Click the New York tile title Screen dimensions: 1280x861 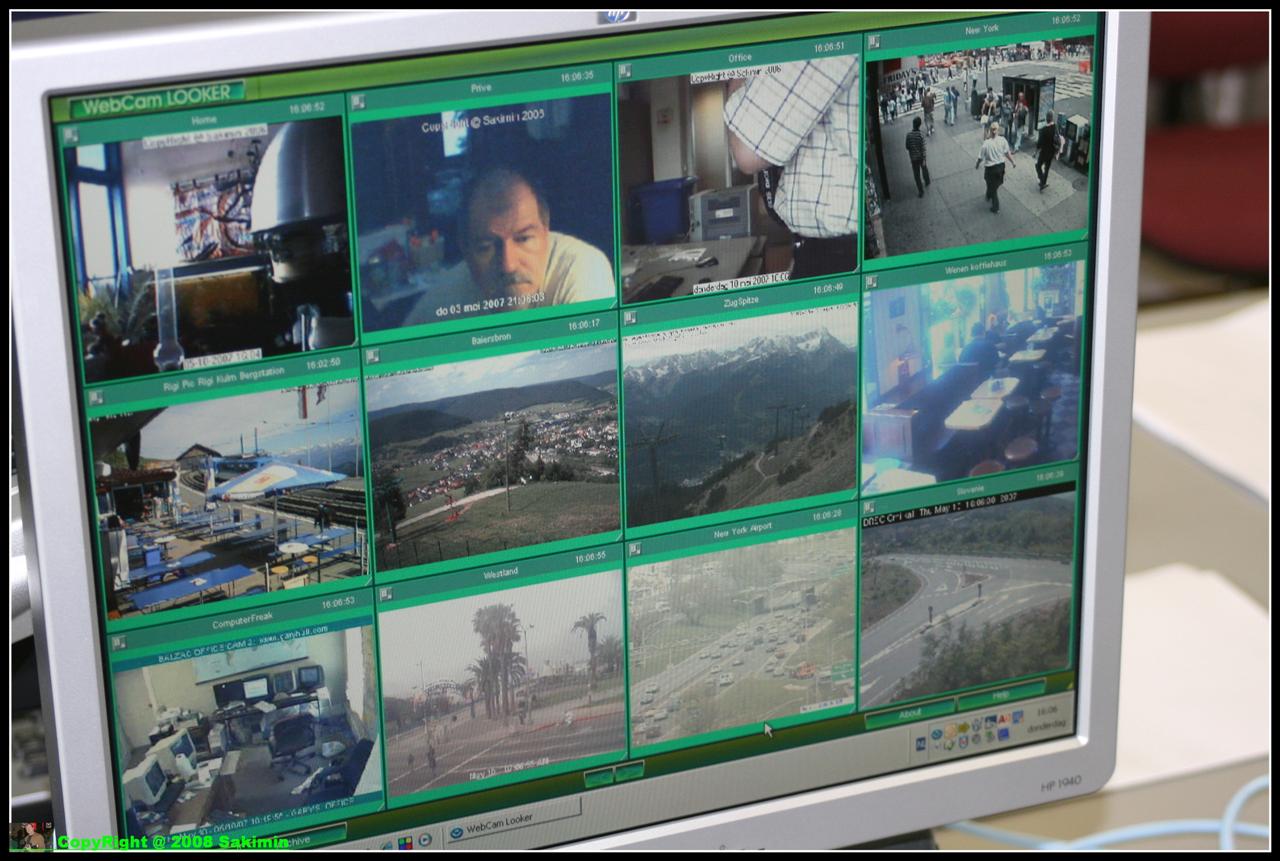click(x=982, y=30)
